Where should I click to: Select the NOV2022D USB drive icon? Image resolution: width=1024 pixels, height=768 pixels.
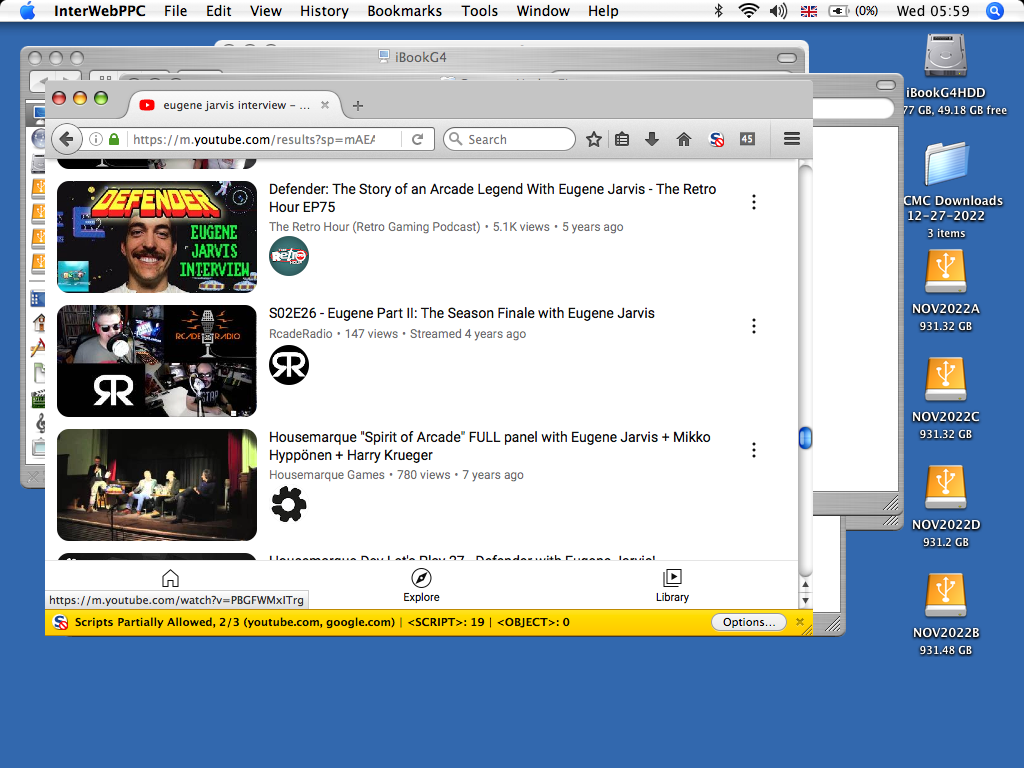(x=945, y=488)
